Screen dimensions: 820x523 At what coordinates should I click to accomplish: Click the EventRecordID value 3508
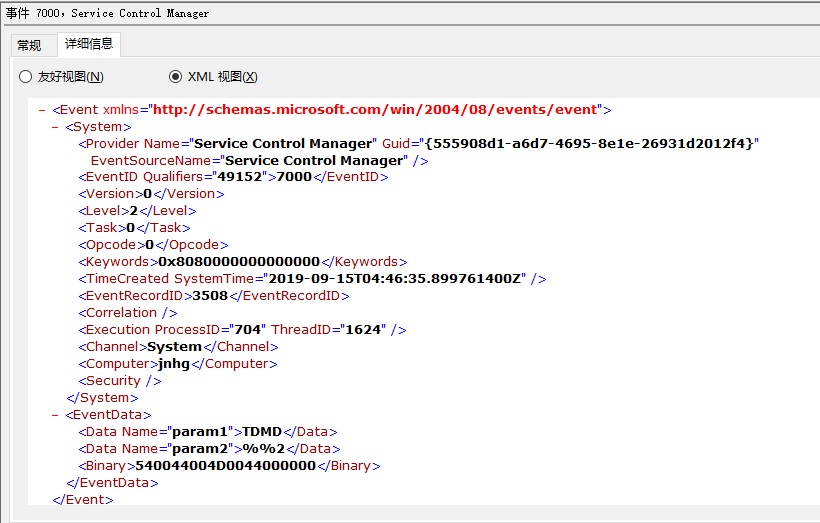point(210,295)
